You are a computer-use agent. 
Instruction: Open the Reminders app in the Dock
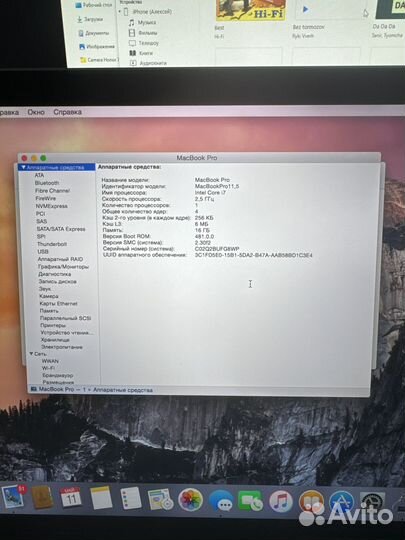131,498
